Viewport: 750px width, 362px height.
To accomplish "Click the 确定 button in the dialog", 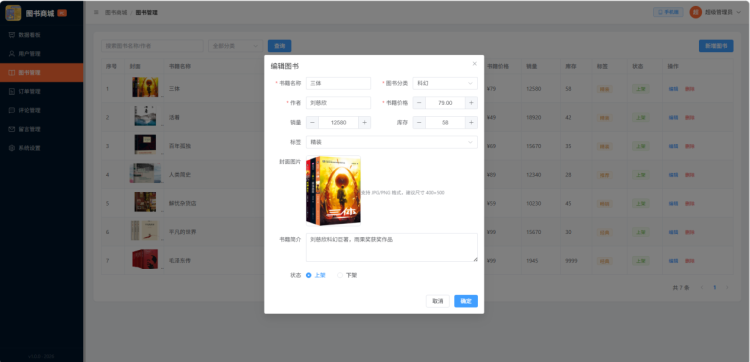I will [466, 301].
